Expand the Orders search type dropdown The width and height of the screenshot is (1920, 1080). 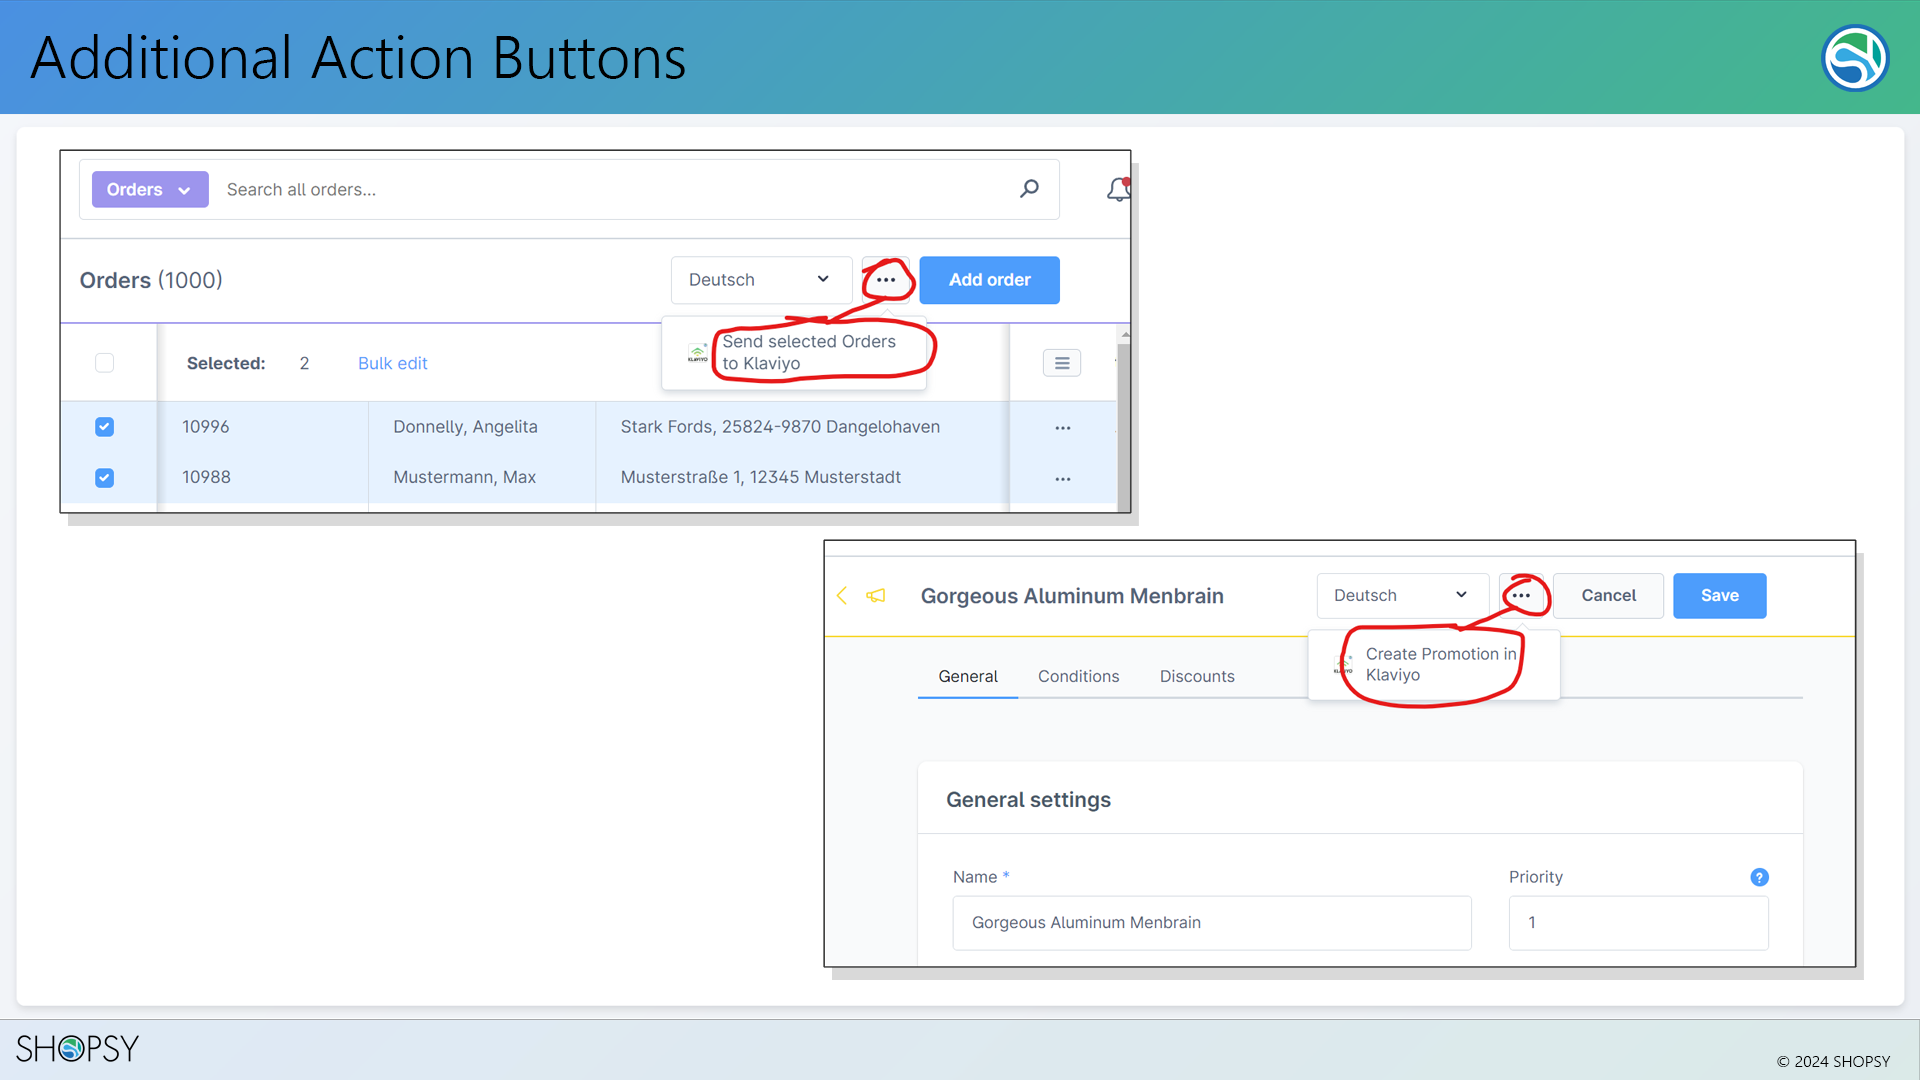150,189
